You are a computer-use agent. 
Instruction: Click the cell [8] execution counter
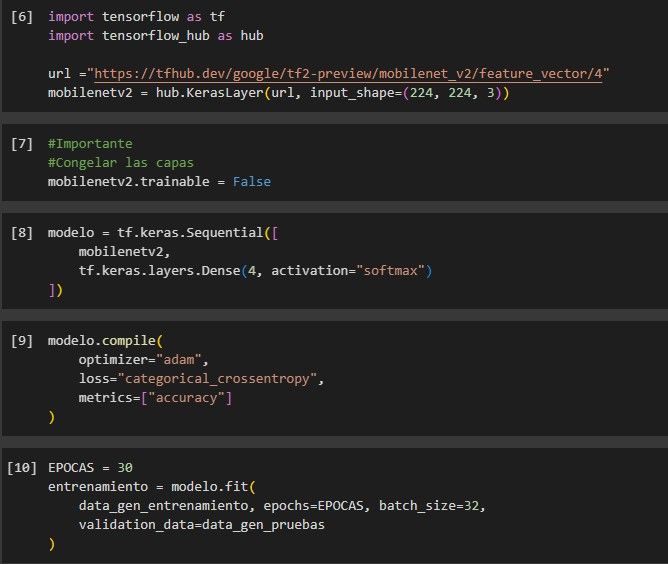click(x=22, y=233)
